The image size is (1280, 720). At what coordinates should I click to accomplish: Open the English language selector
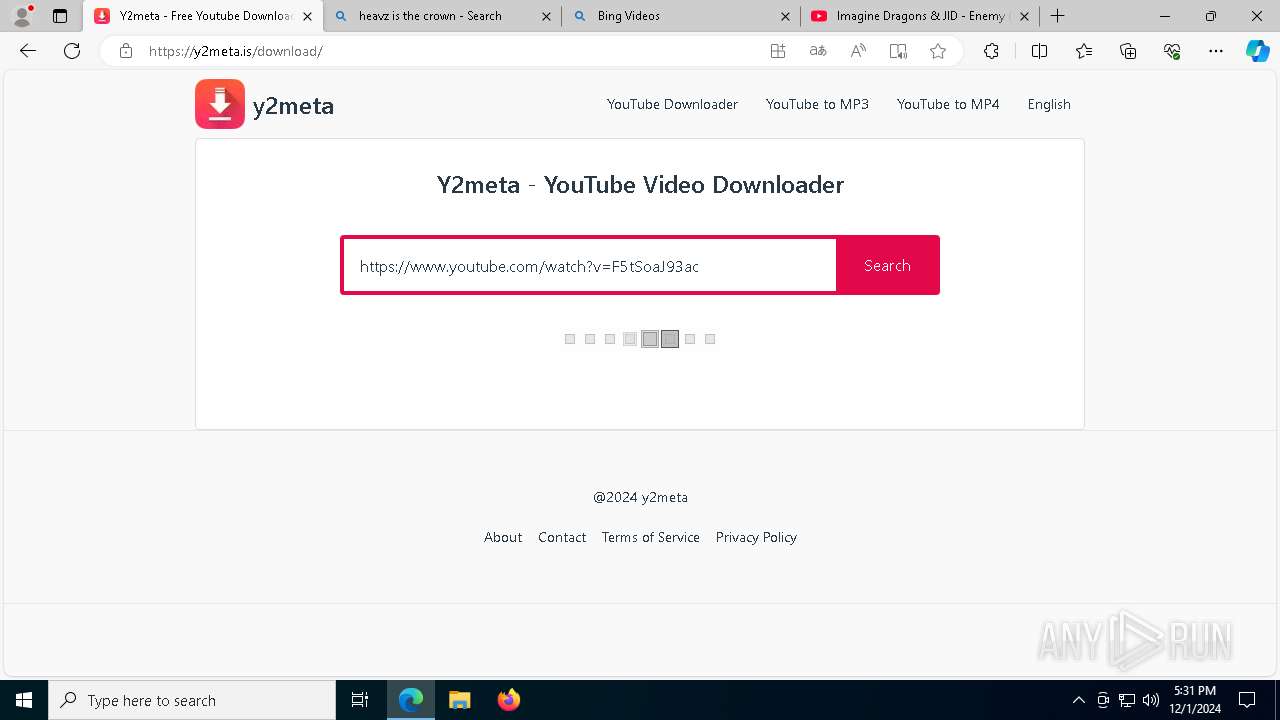(1049, 104)
